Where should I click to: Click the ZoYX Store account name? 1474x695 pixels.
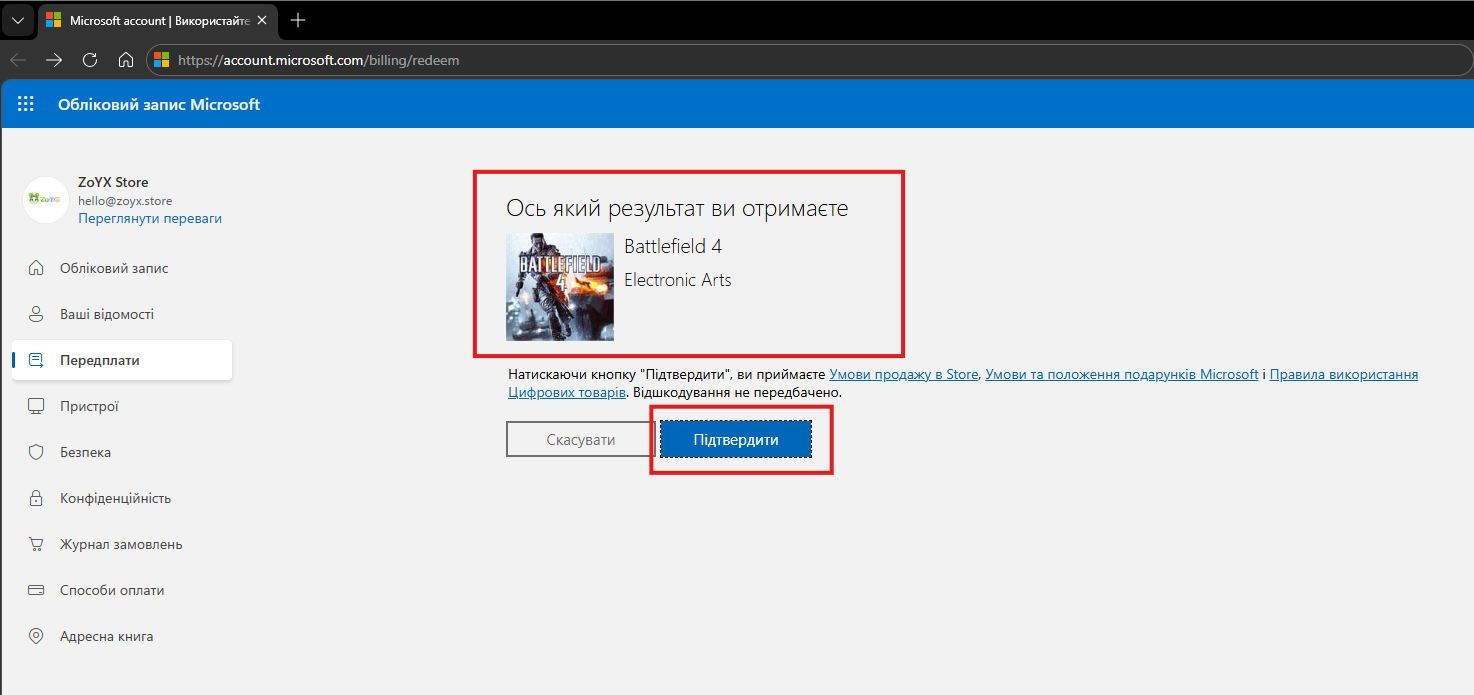click(113, 183)
